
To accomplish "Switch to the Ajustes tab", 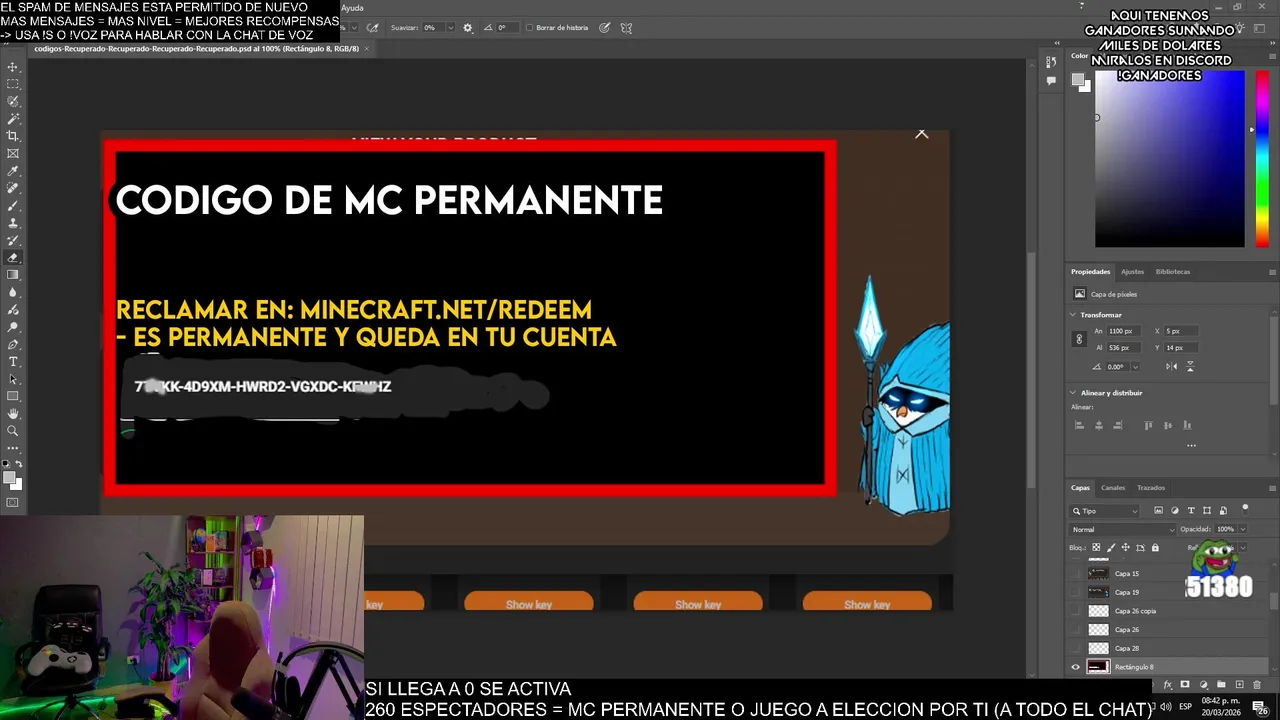I will point(1132,272).
